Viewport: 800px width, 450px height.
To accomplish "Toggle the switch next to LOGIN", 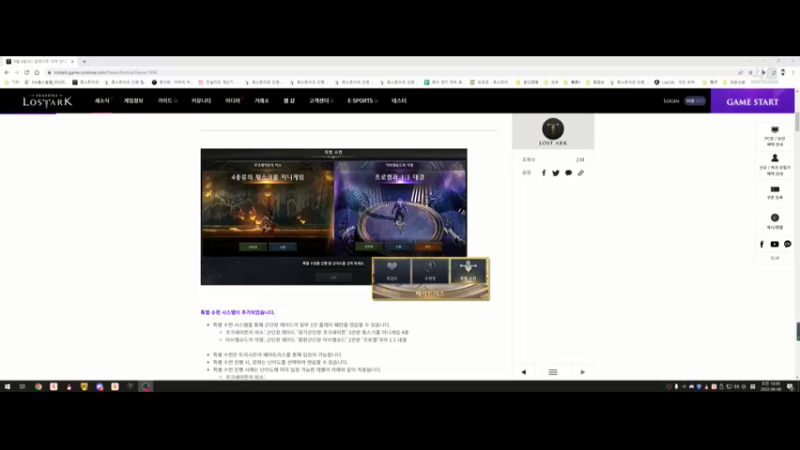I will pos(695,101).
